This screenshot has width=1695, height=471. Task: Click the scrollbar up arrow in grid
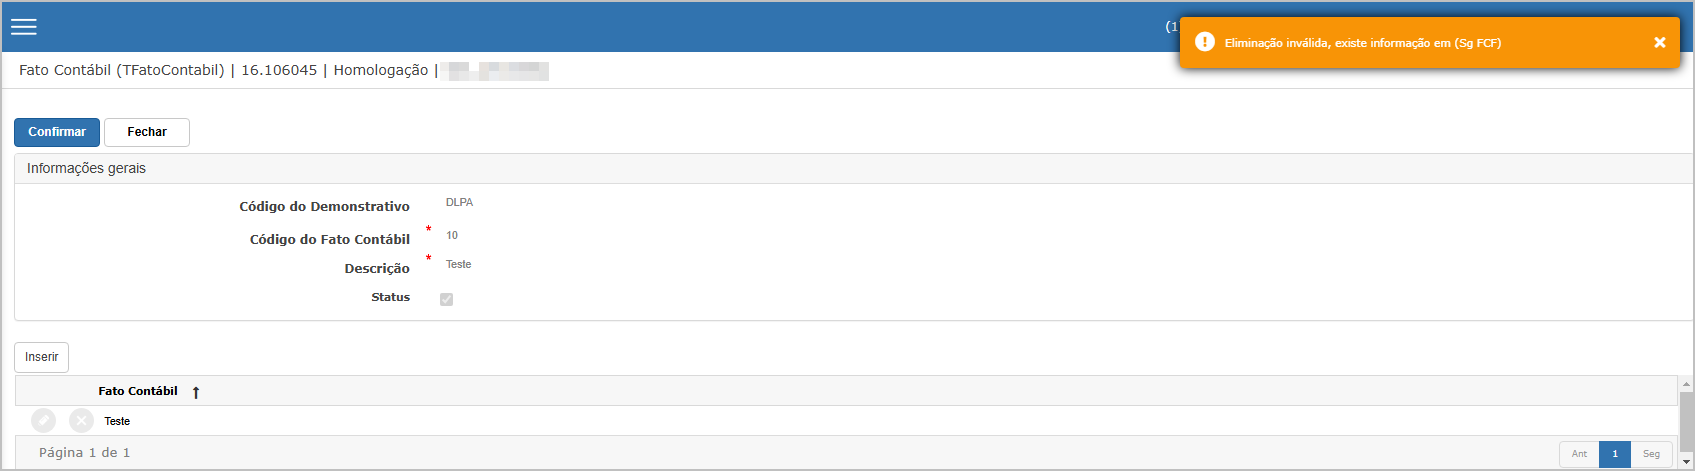click(x=1686, y=384)
